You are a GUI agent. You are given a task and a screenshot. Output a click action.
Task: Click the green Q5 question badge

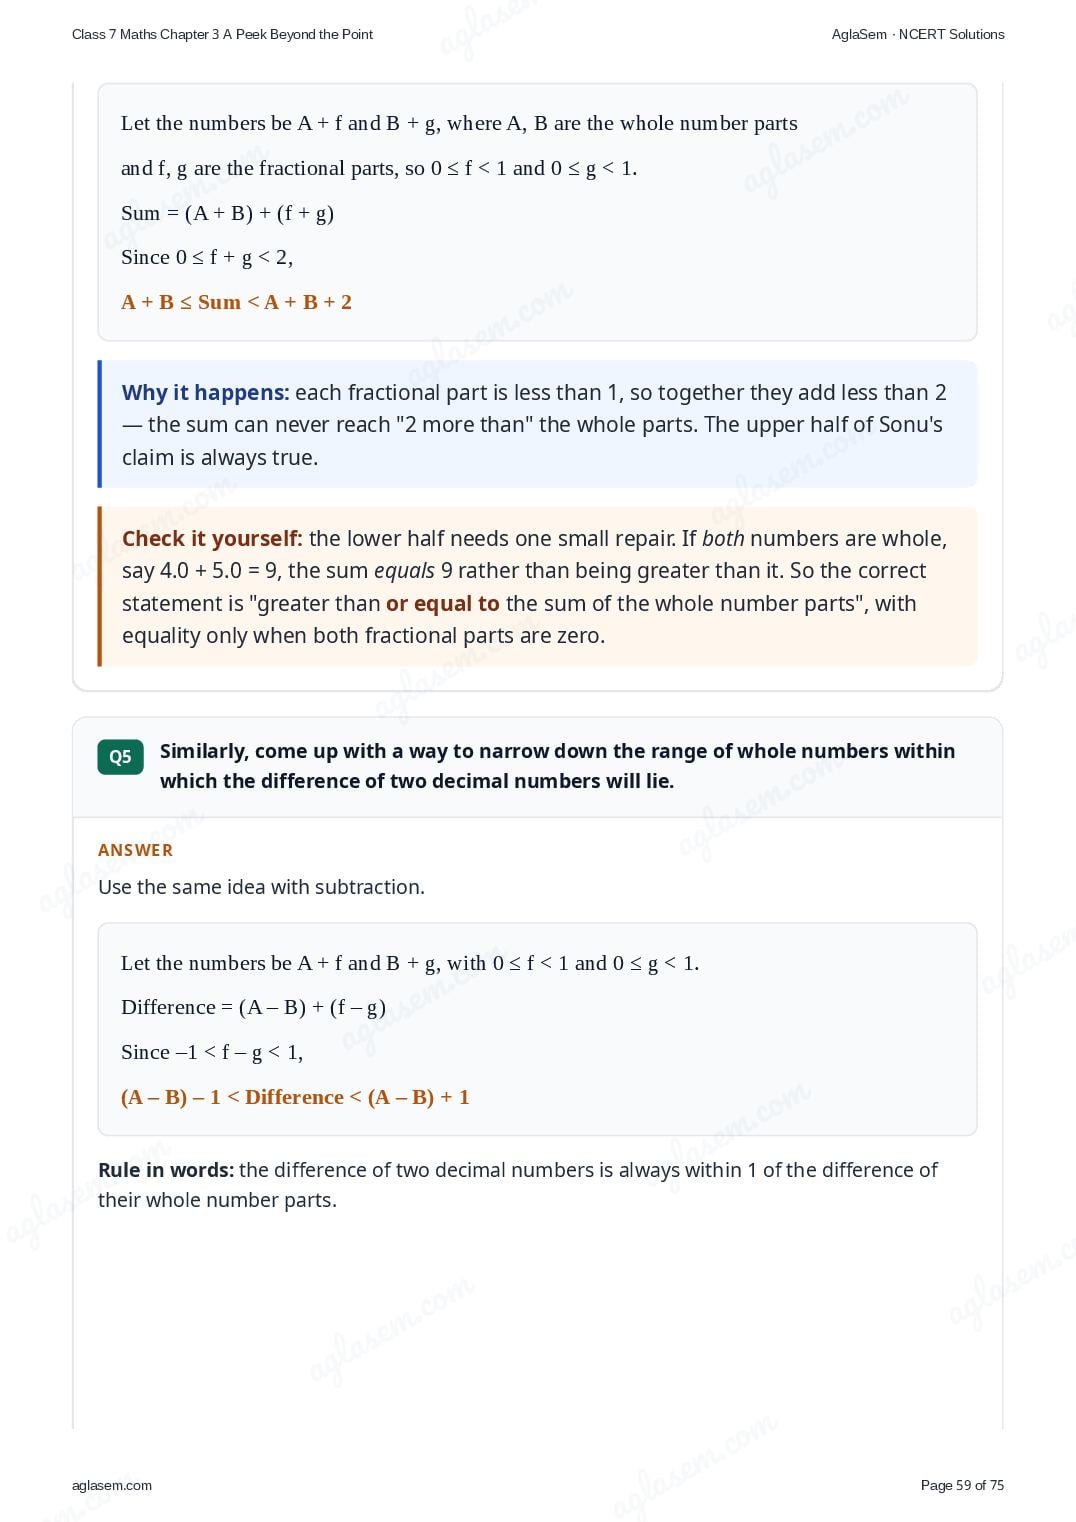click(x=120, y=757)
